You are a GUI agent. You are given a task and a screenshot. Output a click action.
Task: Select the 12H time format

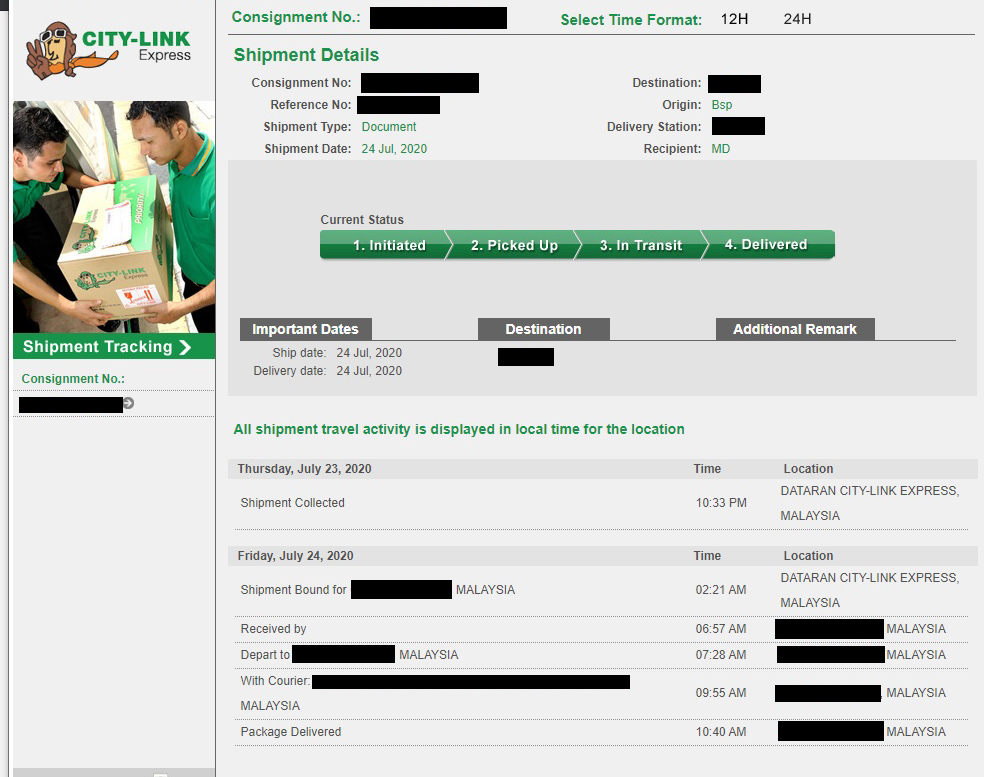coord(734,19)
